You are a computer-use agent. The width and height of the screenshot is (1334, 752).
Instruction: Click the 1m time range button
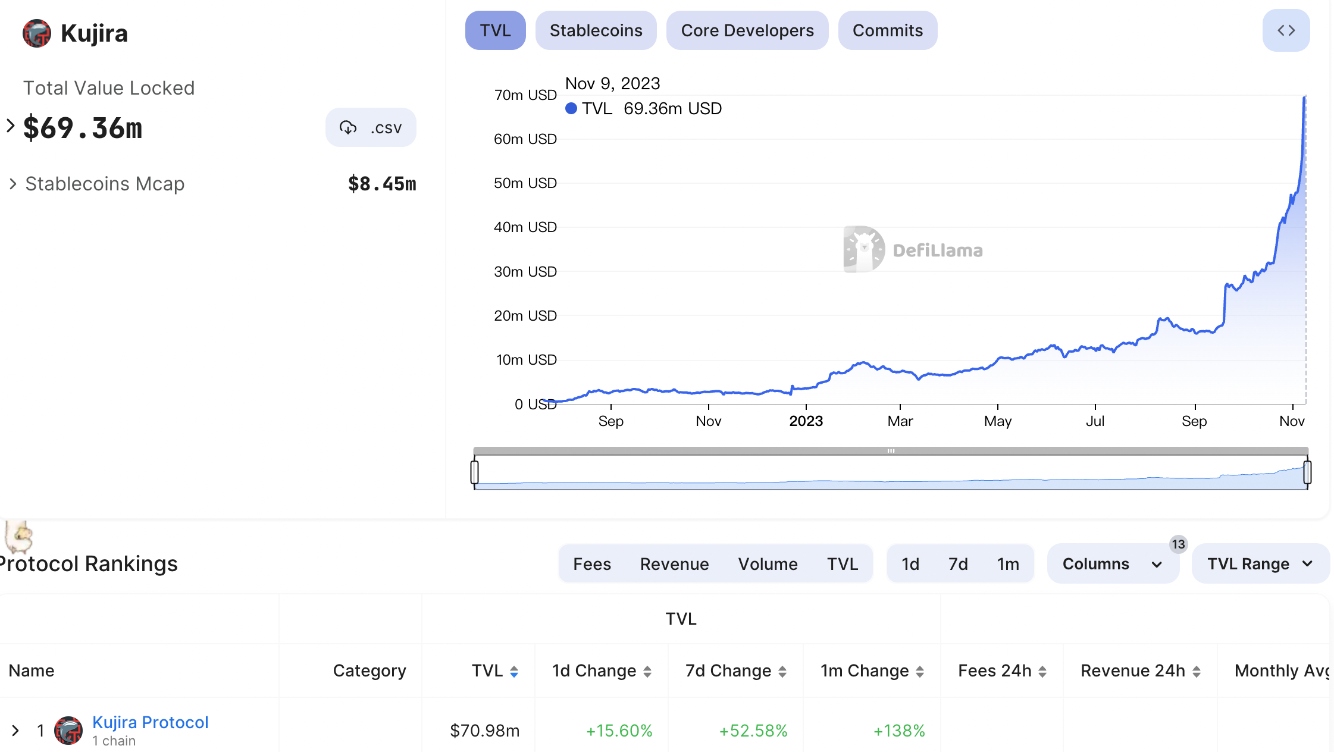point(1008,564)
